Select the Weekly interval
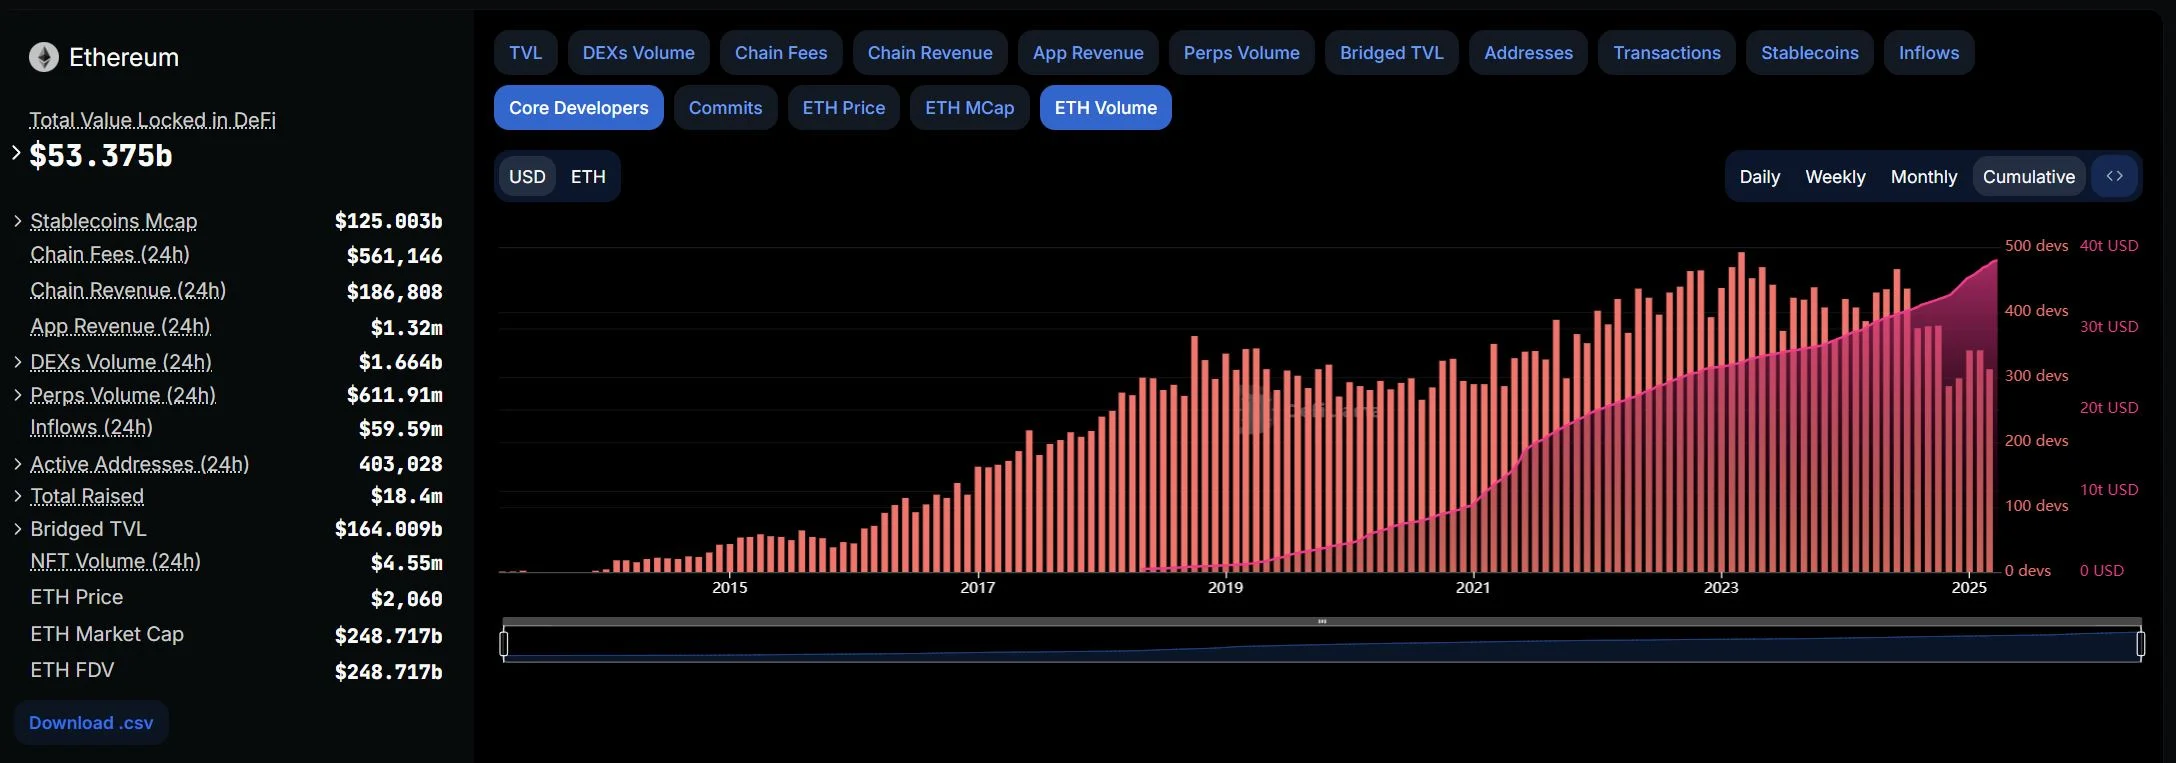This screenshot has height=763, width=2176. pyautogui.click(x=1835, y=176)
